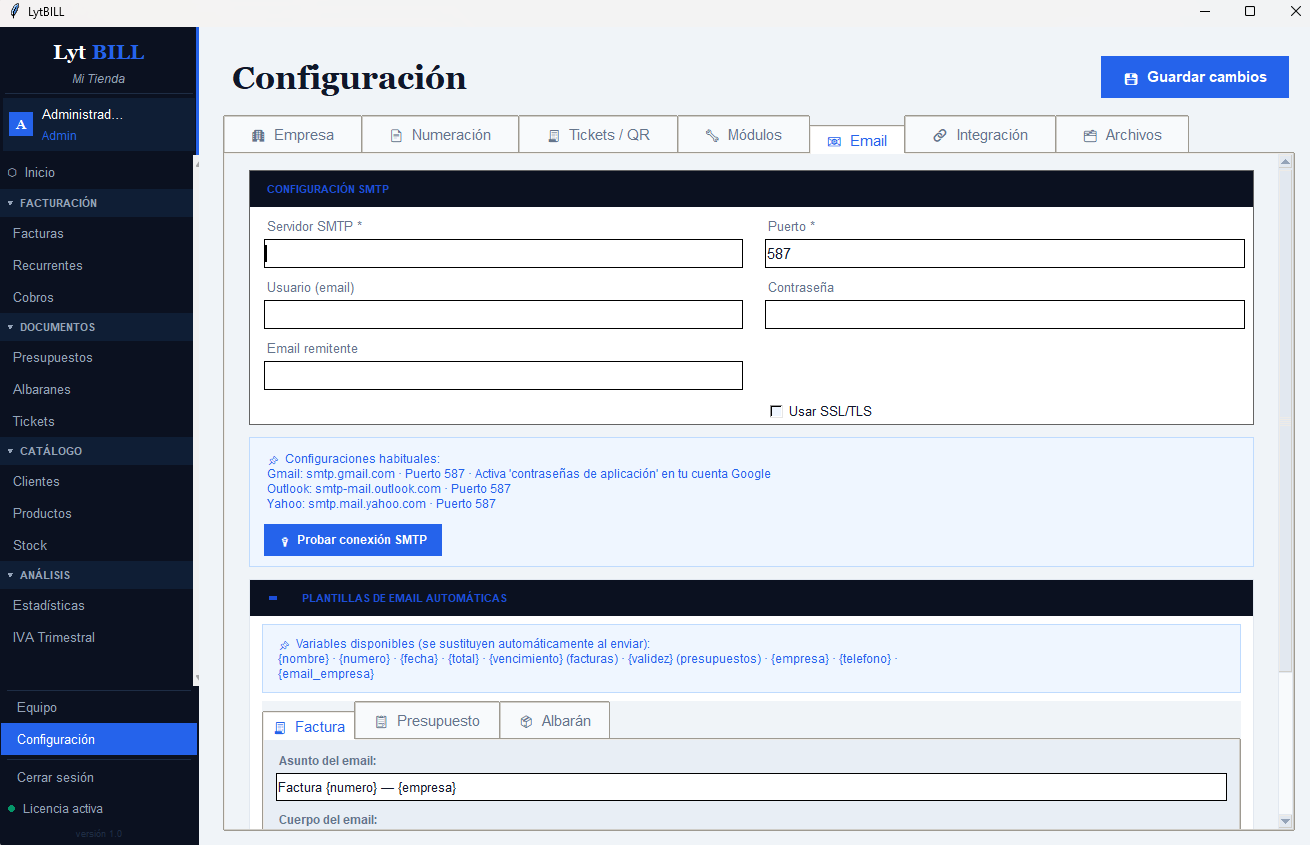Image resolution: width=1310 pixels, height=845 pixels.
Task: Open Tickets in the sidebar
Action: 96,421
